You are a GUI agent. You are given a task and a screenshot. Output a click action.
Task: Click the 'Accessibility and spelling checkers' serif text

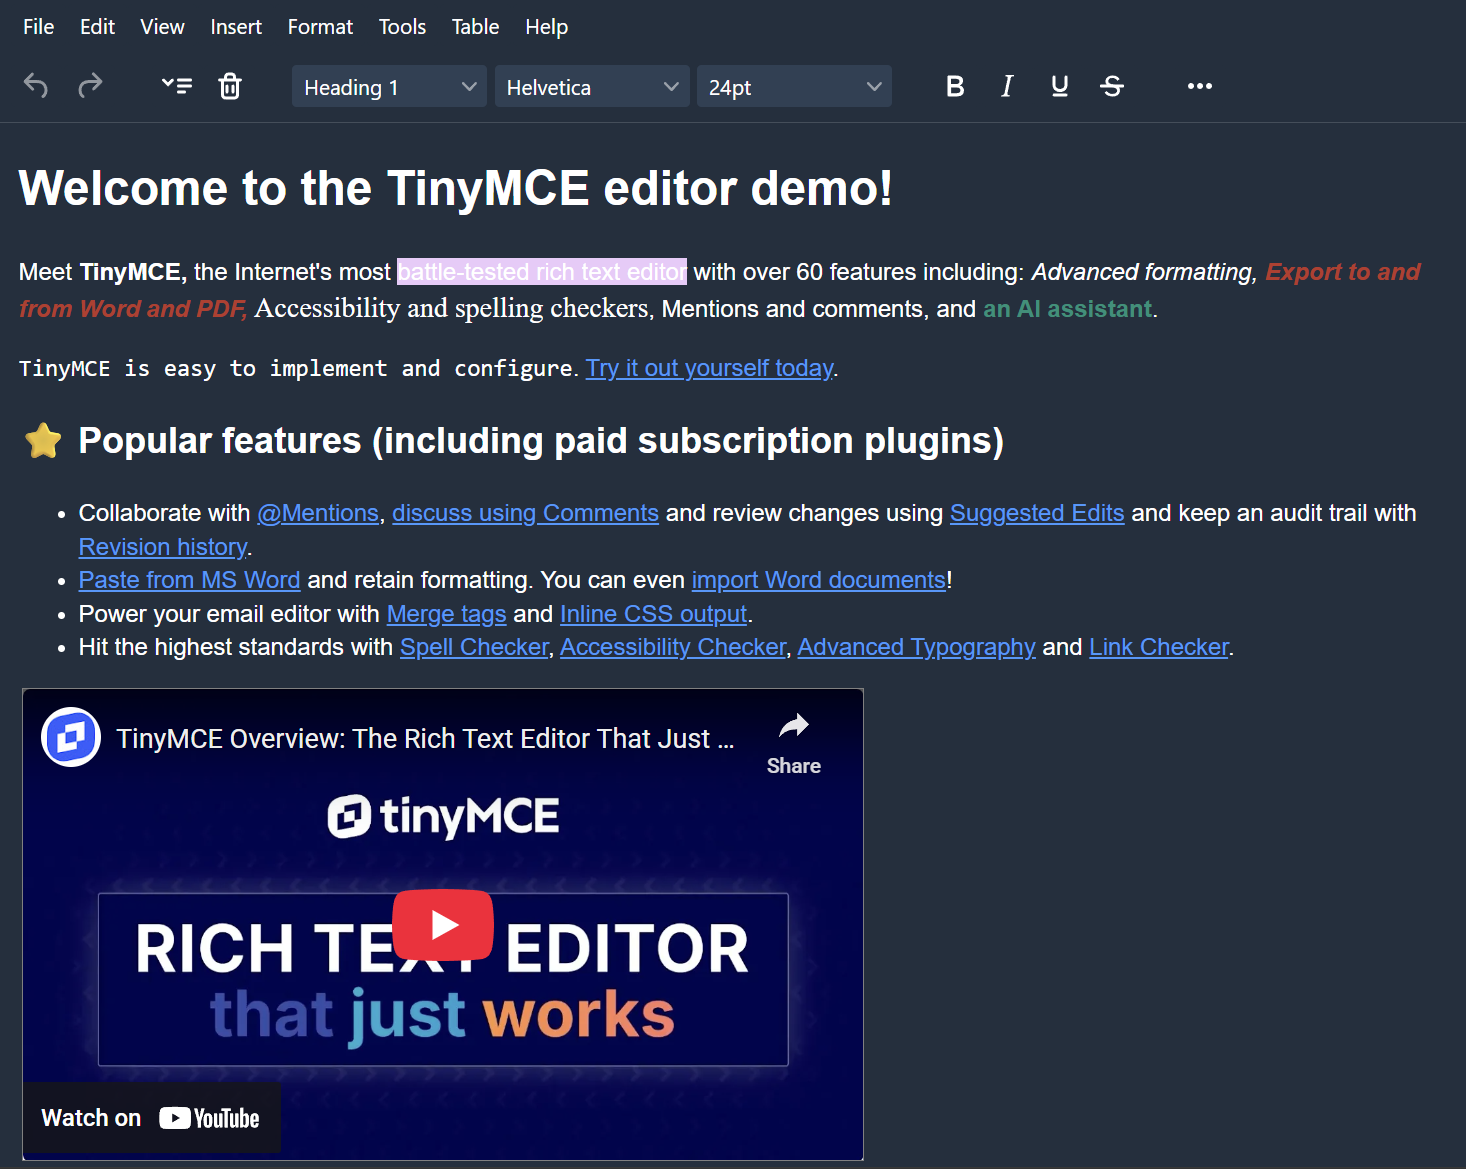[x=451, y=309]
